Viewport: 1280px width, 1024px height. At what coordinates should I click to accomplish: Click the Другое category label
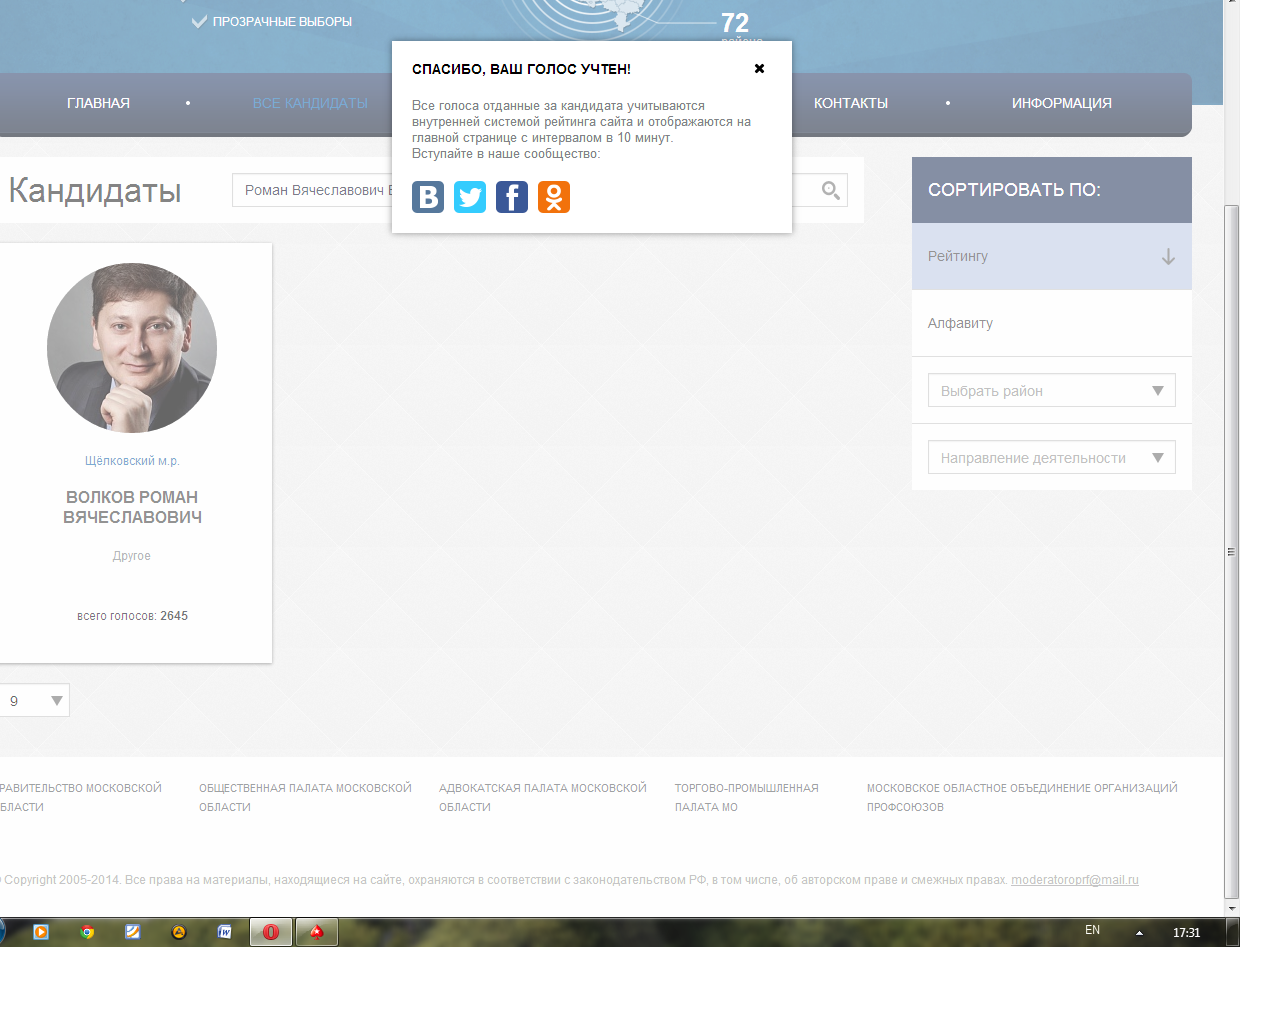(x=132, y=556)
